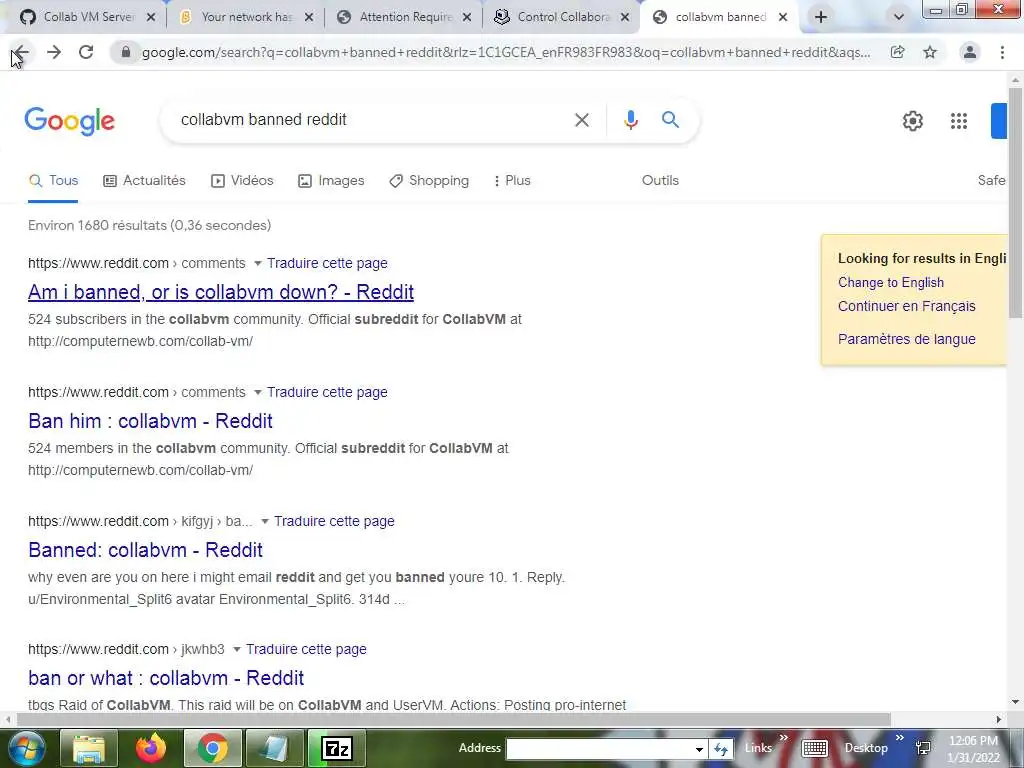Close the Collab VM Server tab
Image resolution: width=1024 pixels, height=768 pixels.
pyautogui.click(x=151, y=18)
